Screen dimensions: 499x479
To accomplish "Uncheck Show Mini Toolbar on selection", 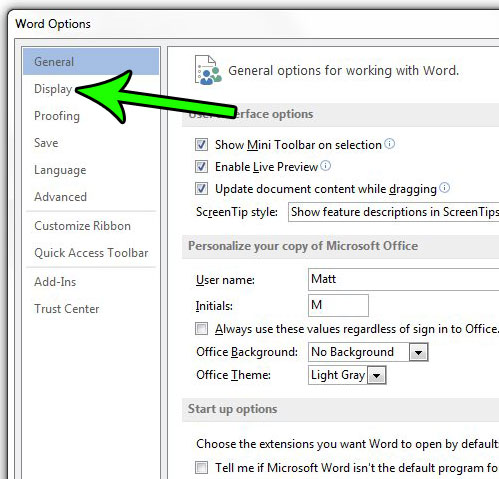I will tap(201, 145).
